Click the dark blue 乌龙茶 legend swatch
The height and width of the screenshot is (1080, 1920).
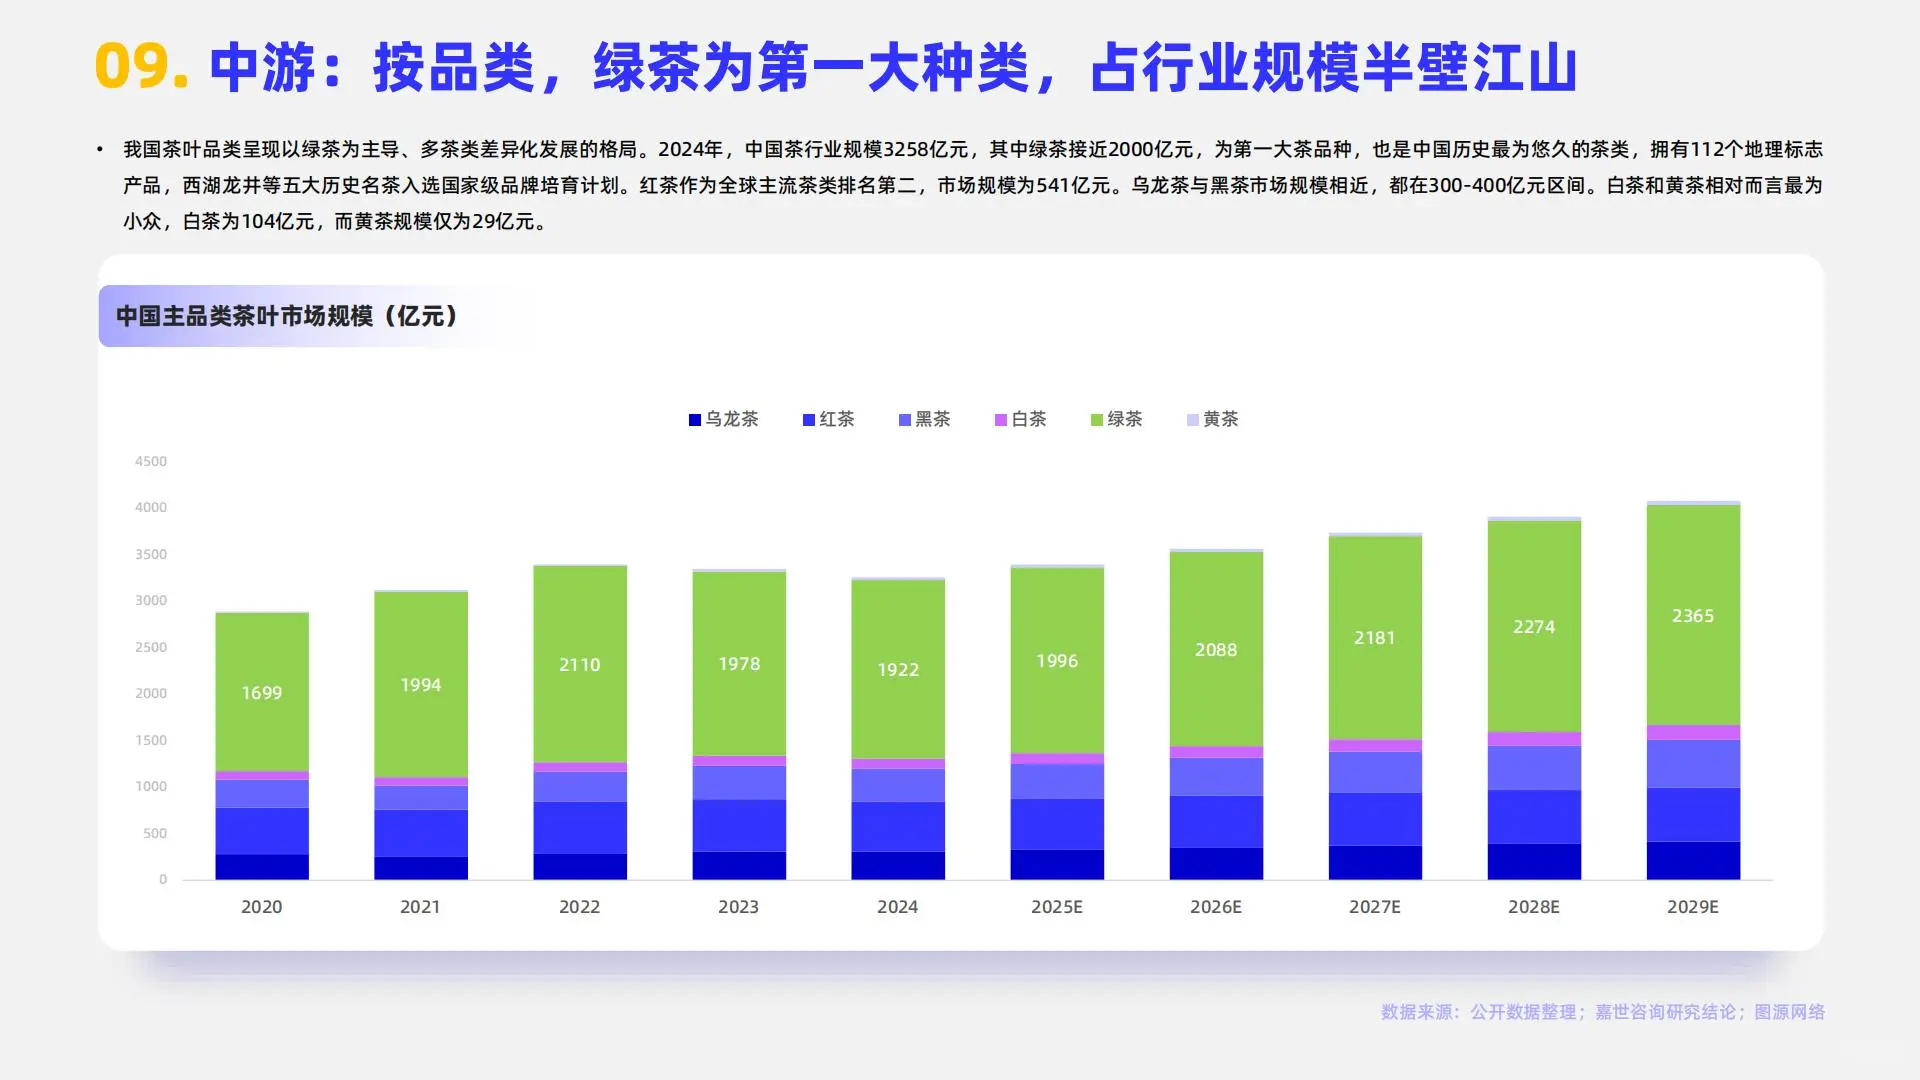click(694, 419)
